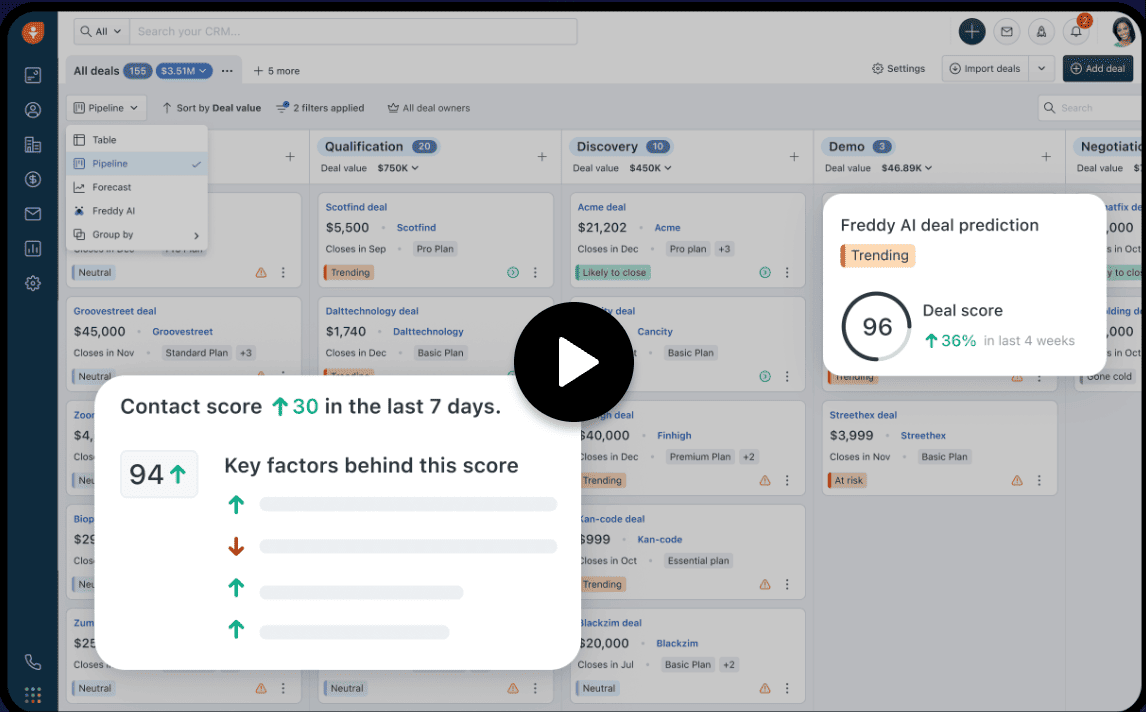Open the 2 filters applied control
Viewport: 1146px width, 712px height.
click(320, 107)
